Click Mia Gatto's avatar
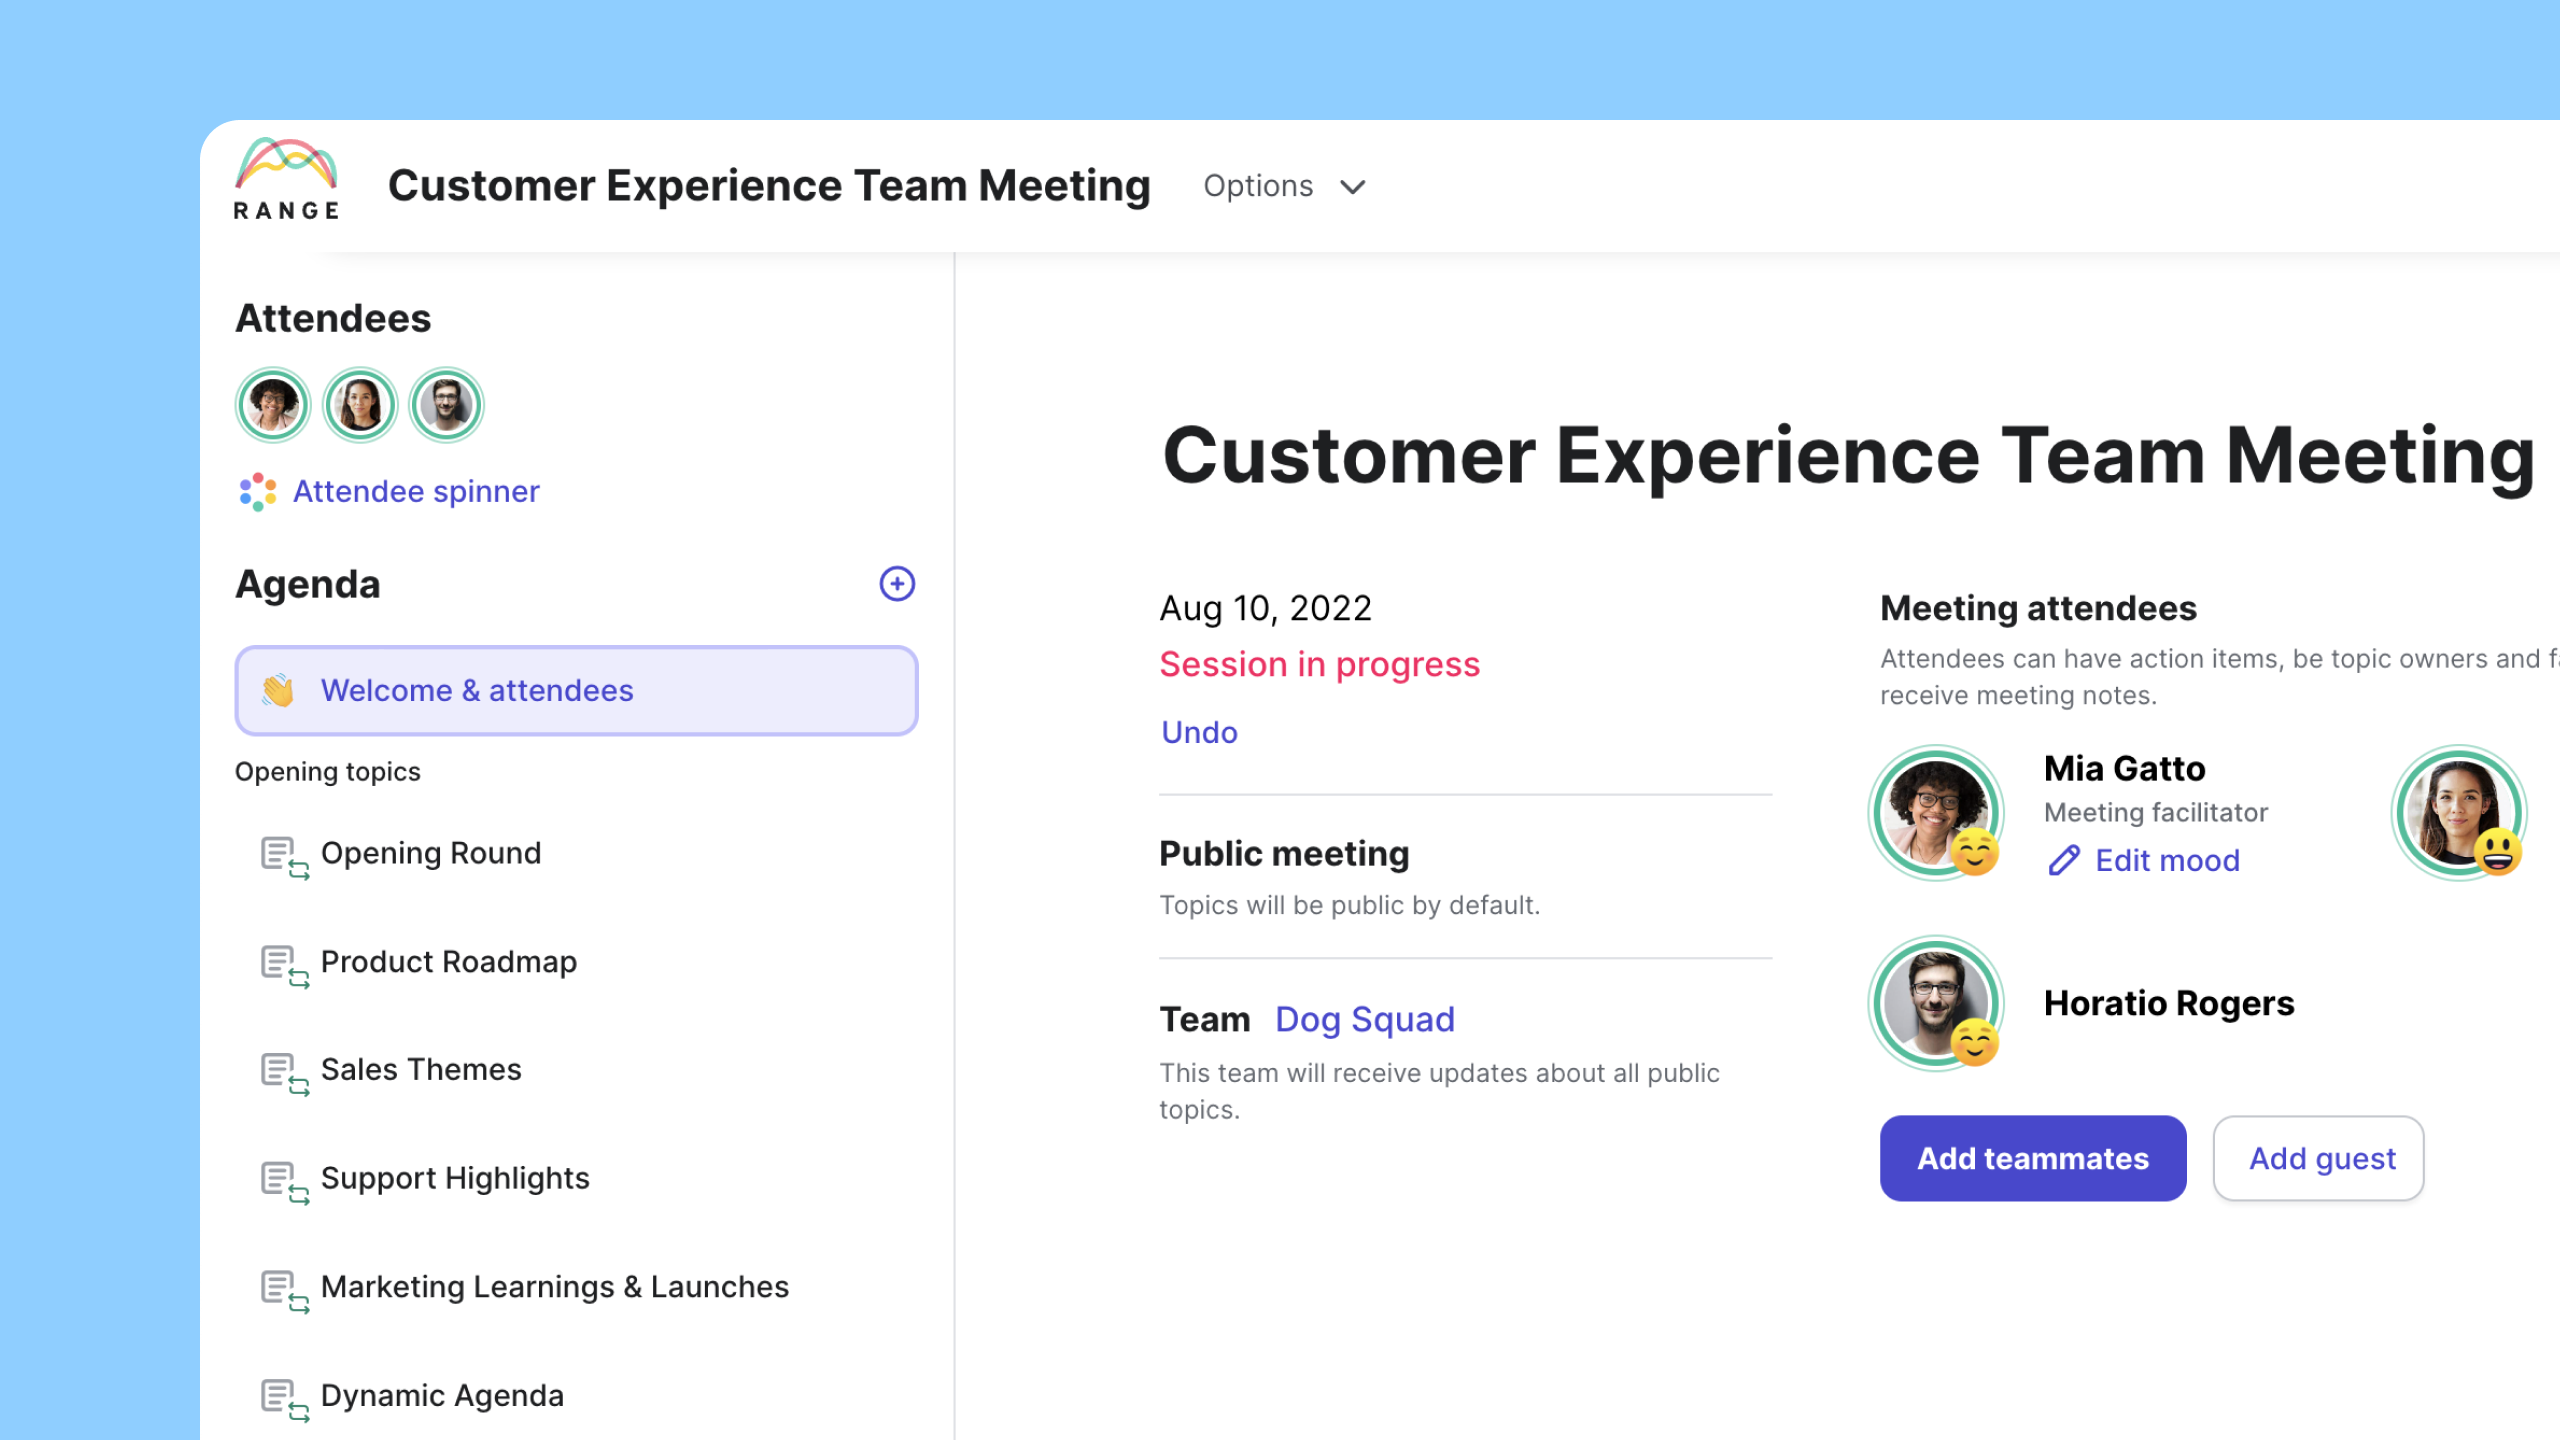Screen dimensions: 2560x1440 click(1936, 813)
